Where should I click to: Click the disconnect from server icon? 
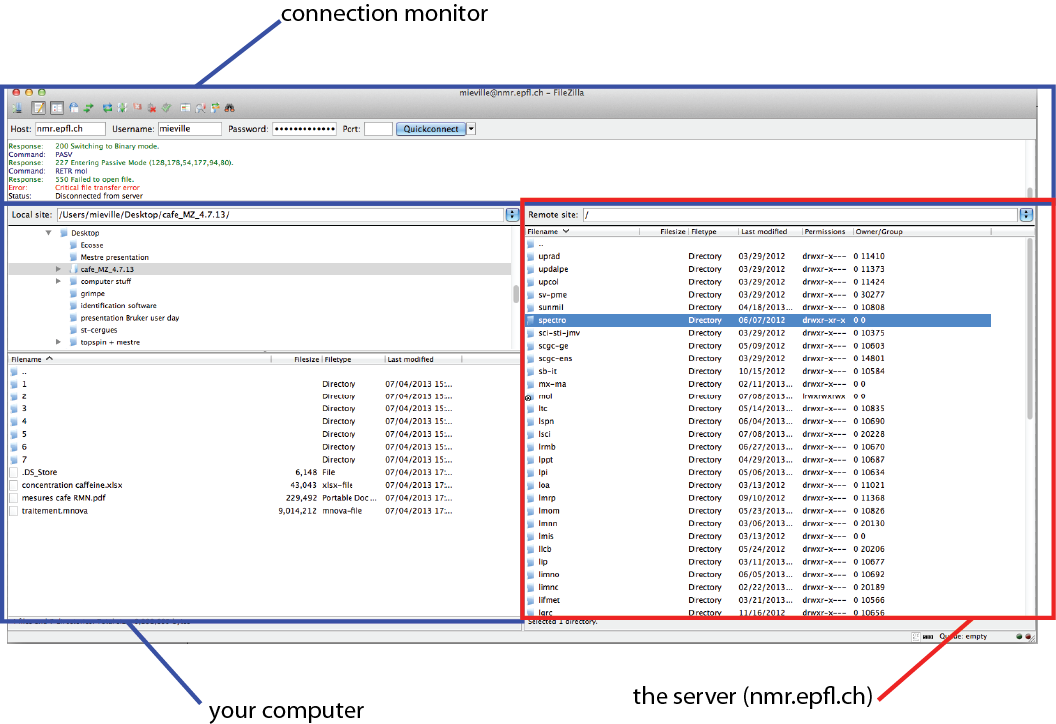[x=152, y=108]
